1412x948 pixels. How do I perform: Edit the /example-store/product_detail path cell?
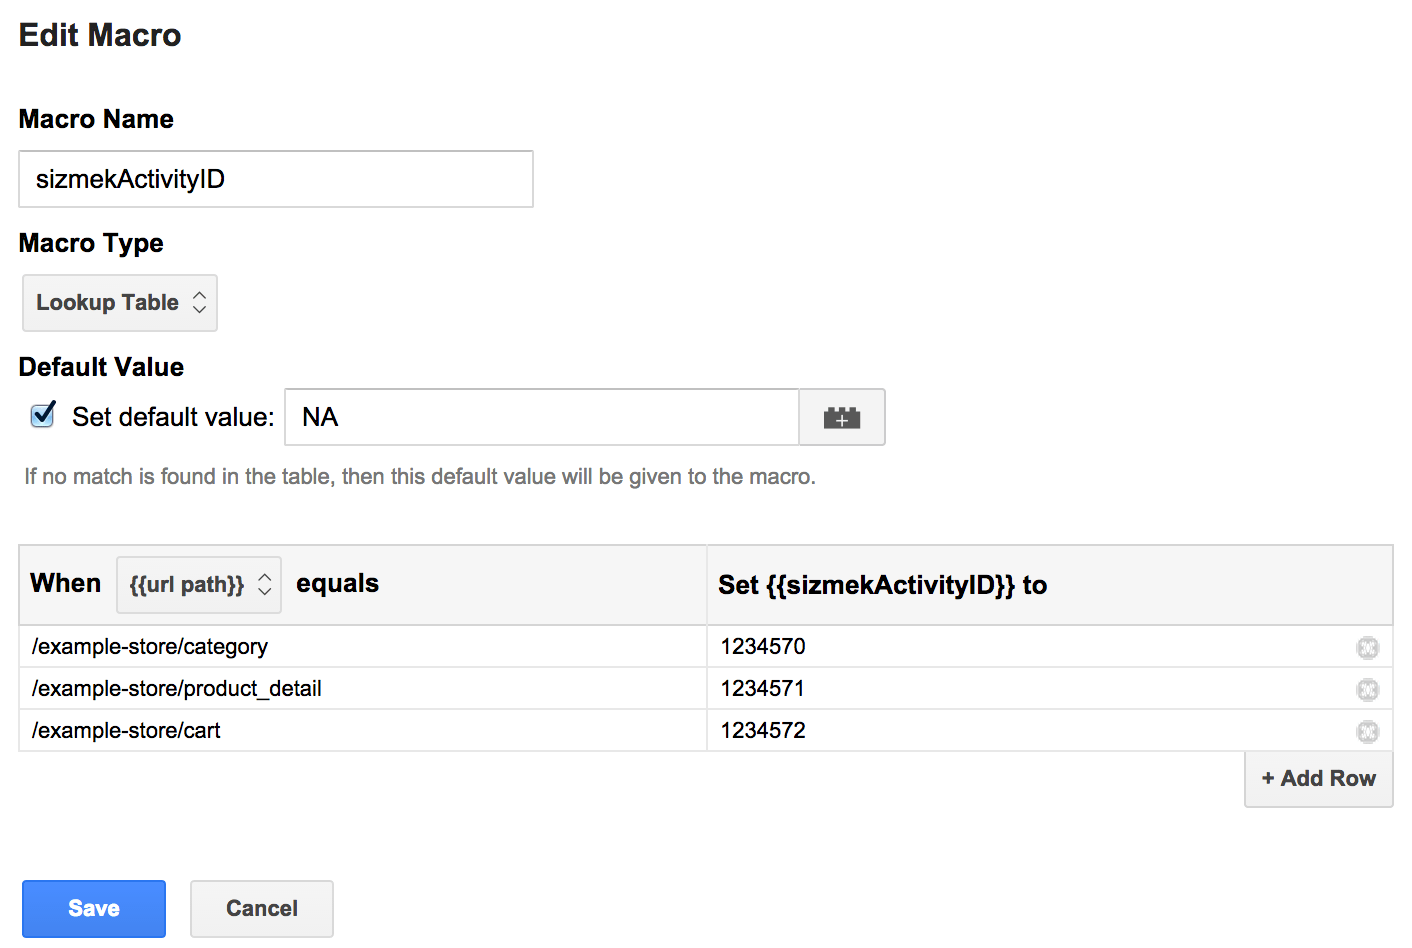[363, 689]
